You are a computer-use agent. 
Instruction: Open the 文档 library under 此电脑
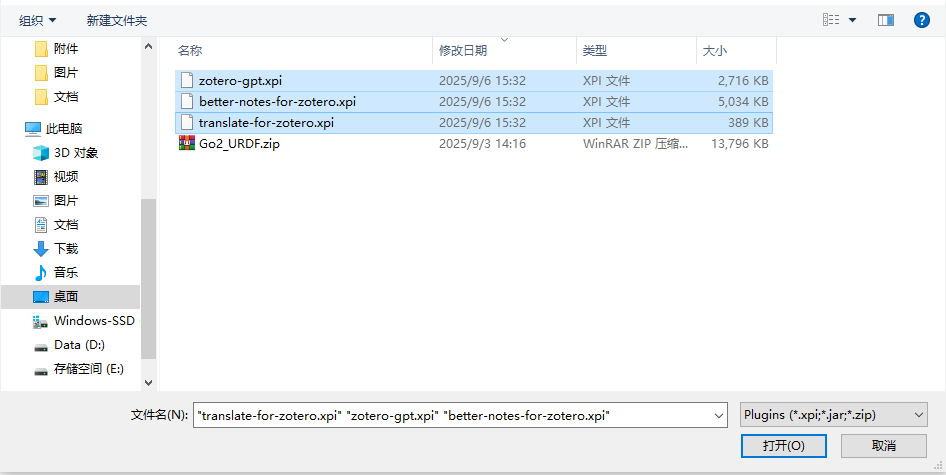click(66, 225)
